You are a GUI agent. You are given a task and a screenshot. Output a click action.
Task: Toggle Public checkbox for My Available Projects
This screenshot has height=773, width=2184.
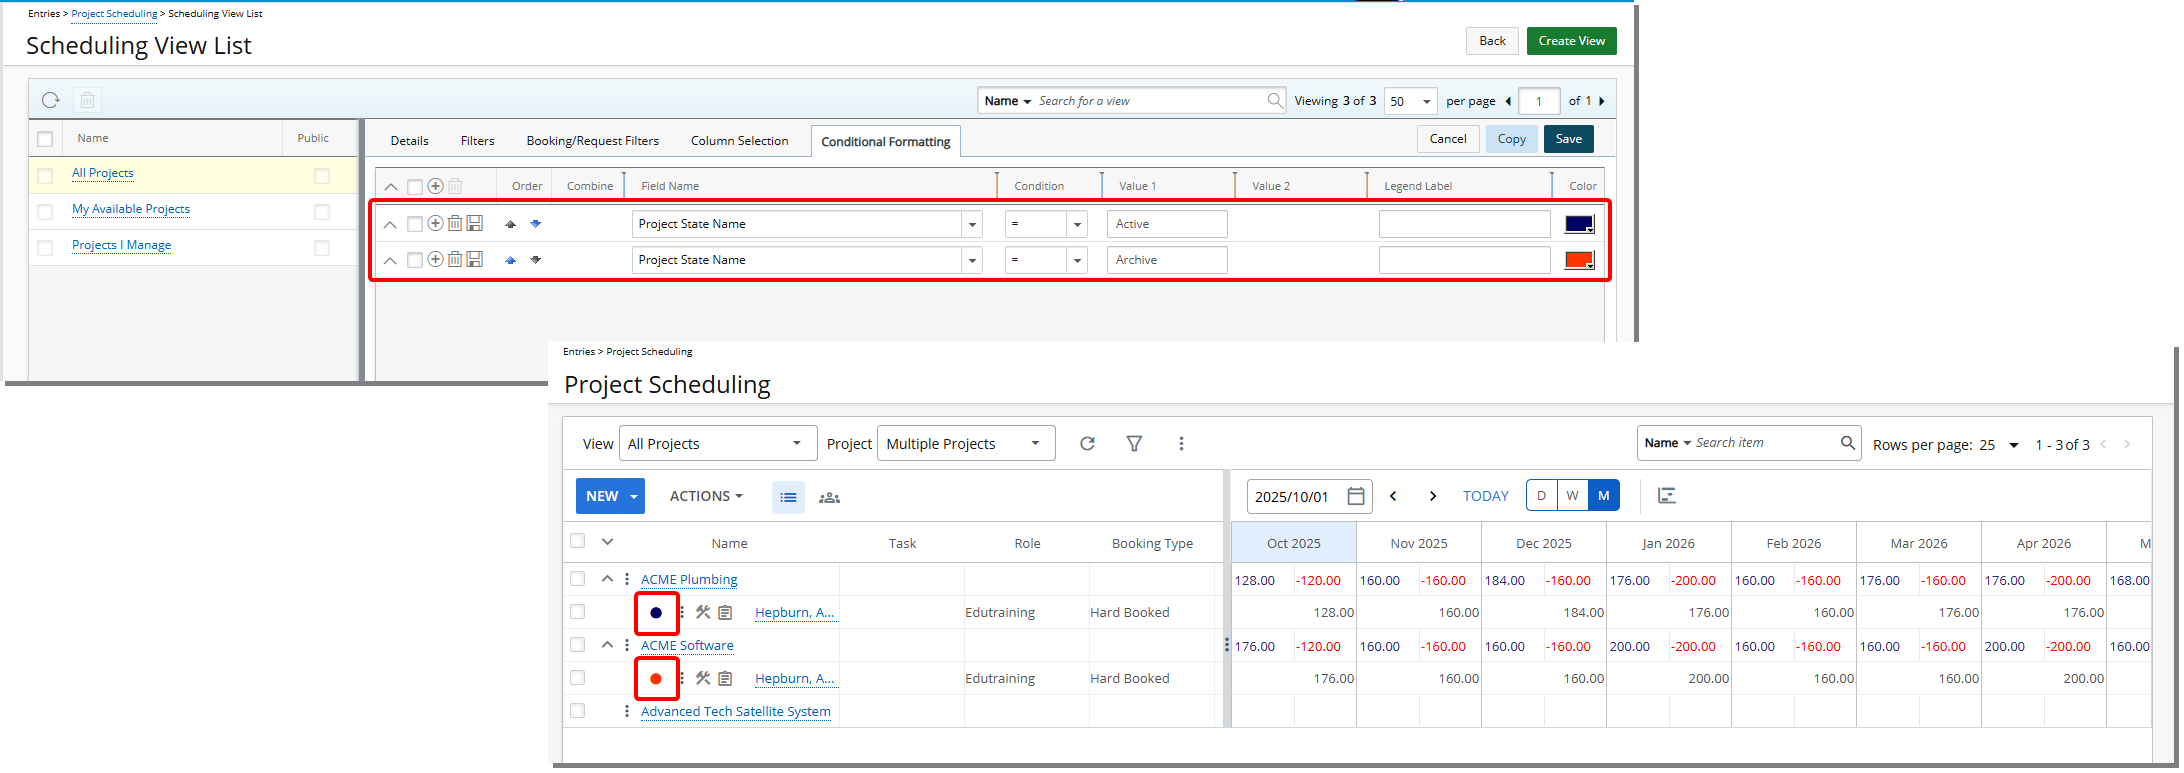coord(322,211)
